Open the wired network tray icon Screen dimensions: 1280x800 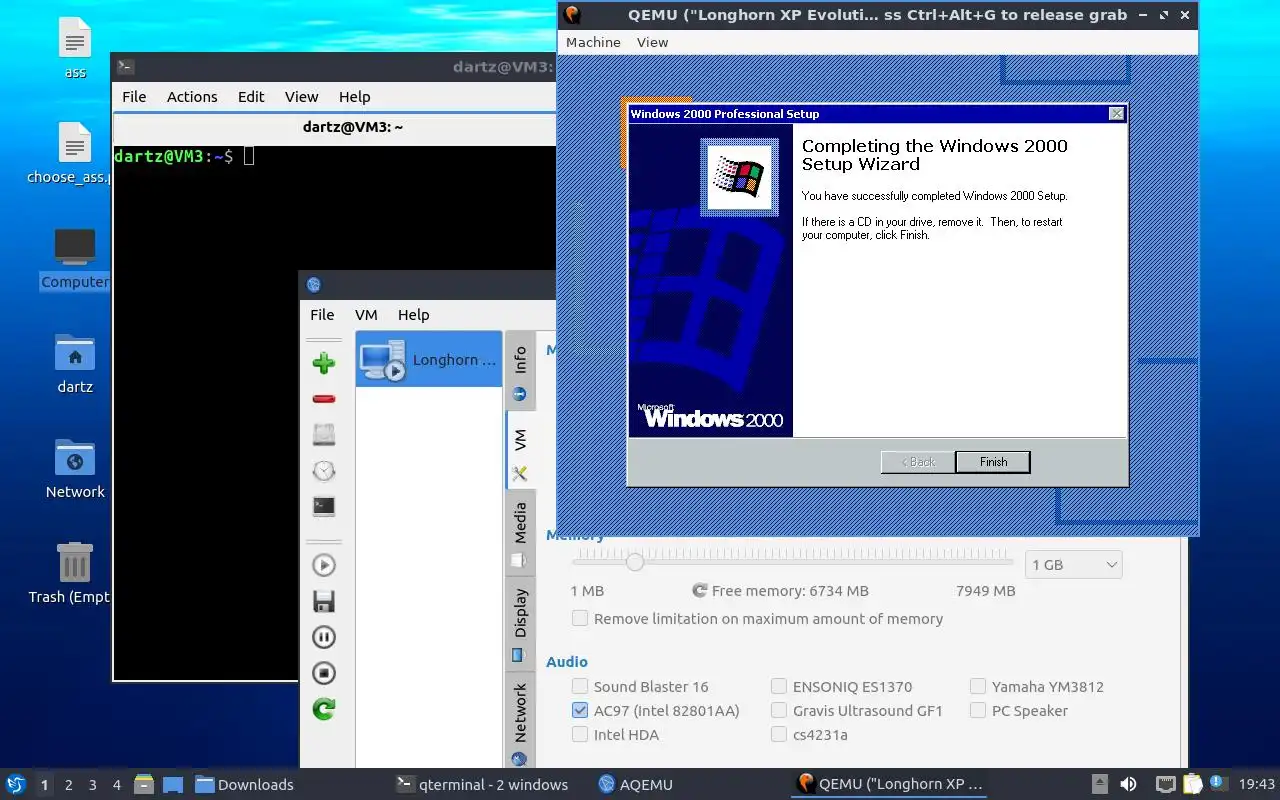[x=1165, y=784]
